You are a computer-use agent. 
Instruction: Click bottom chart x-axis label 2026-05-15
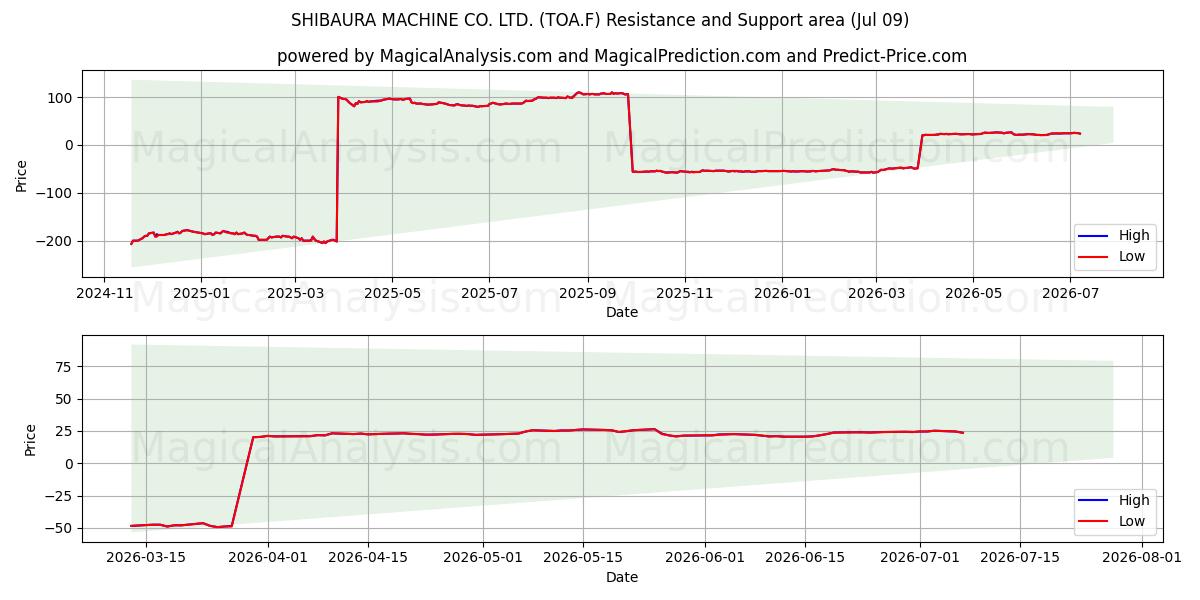pos(582,559)
